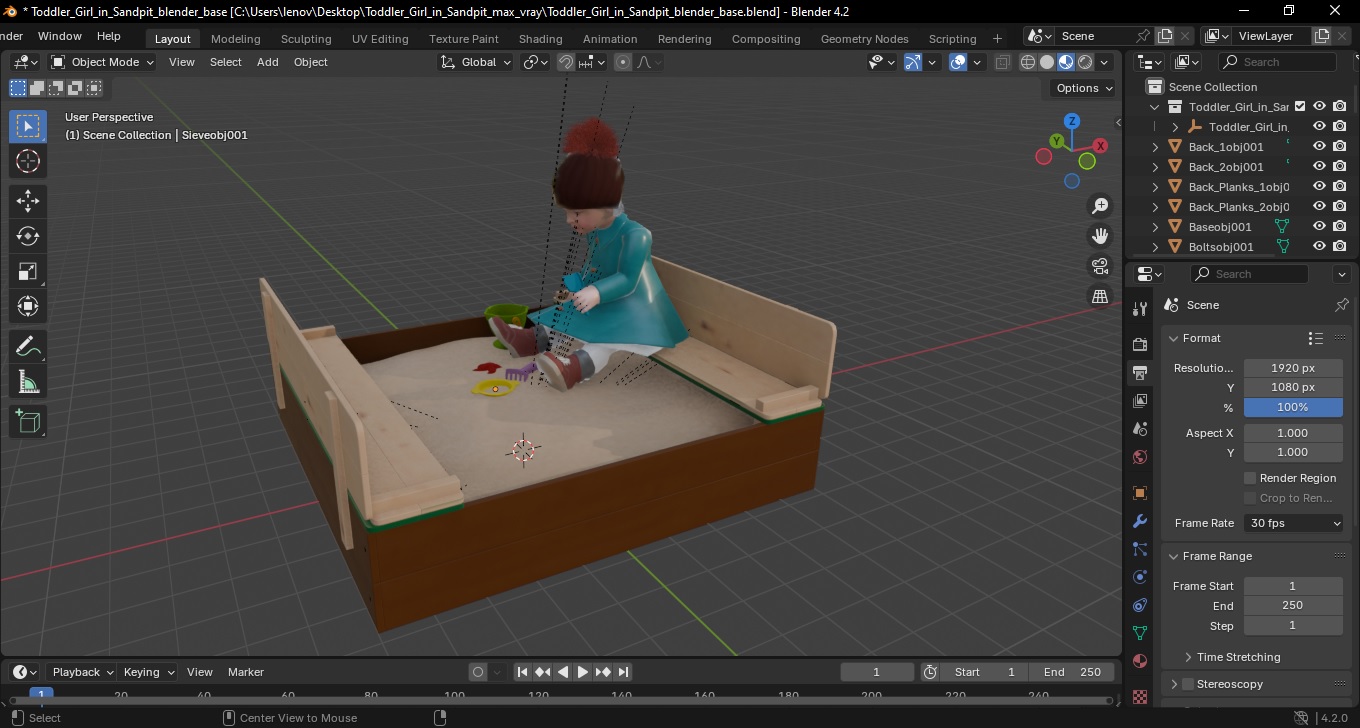This screenshot has width=1360, height=728.
Task: Open the Scene properties tab
Action: pos(1140,428)
